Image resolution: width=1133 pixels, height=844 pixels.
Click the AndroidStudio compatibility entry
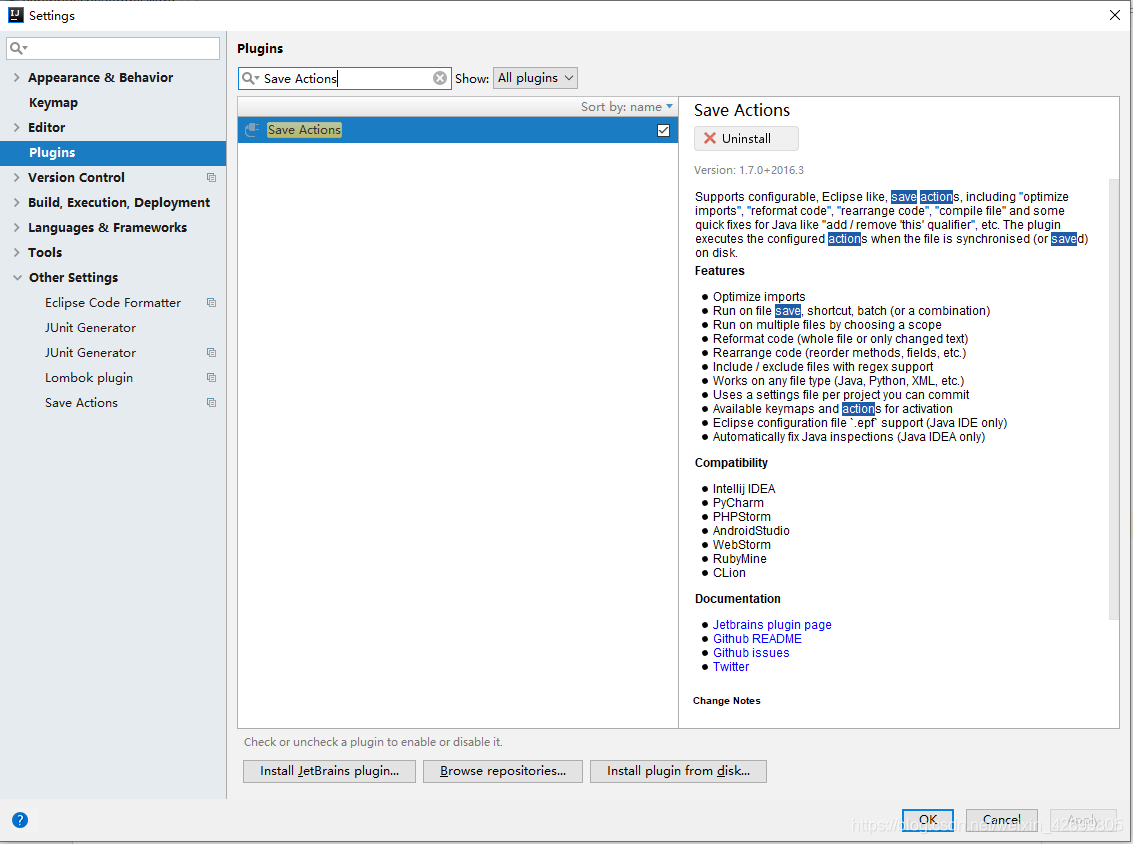point(751,531)
